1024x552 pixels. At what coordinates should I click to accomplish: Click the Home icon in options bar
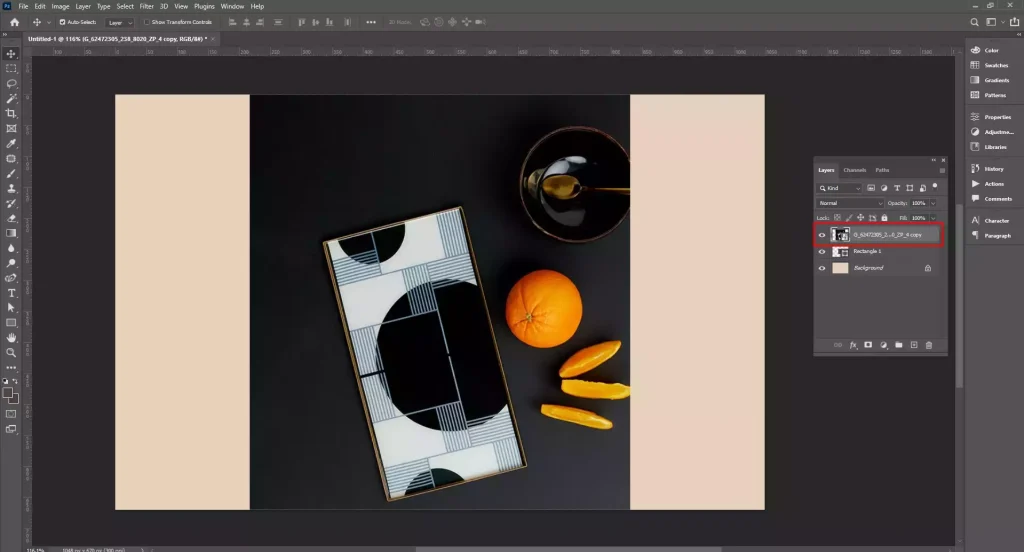14,22
